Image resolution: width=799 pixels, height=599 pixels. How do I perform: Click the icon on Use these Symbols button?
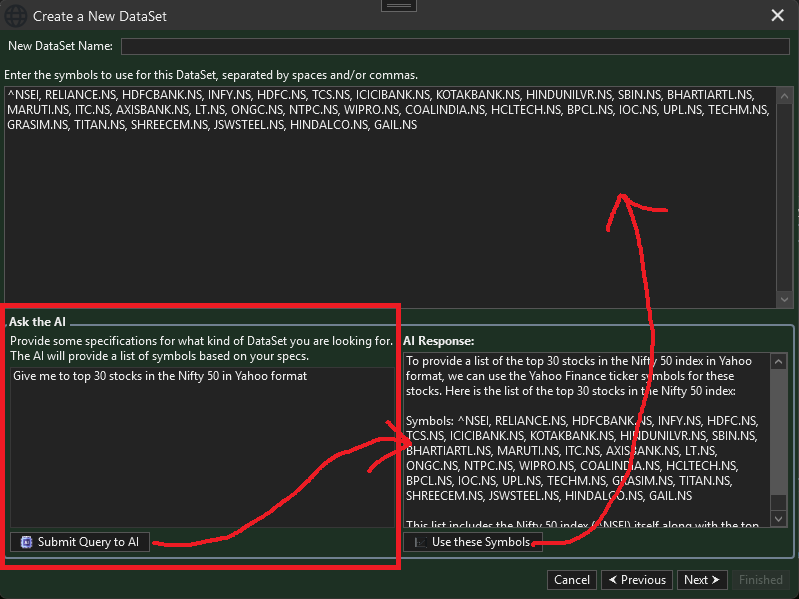pos(419,542)
